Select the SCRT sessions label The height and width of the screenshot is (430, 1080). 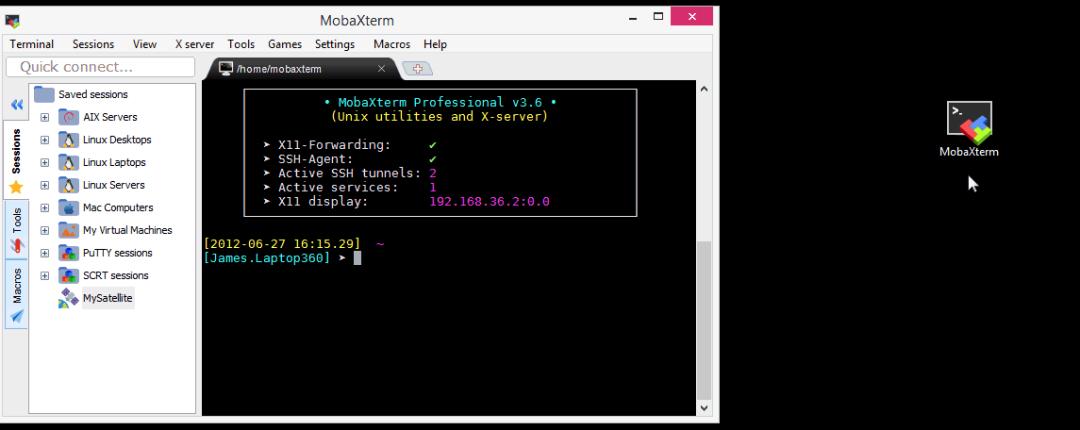coord(116,276)
